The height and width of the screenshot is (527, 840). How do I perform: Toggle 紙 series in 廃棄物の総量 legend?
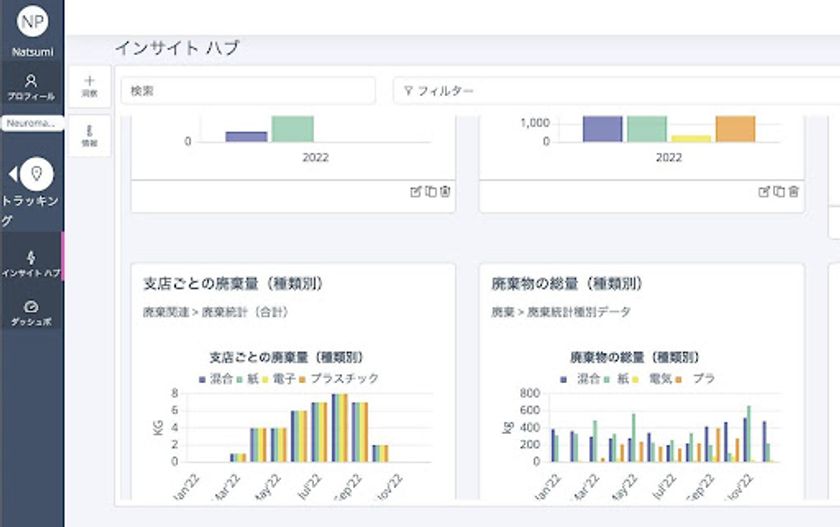click(x=617, y=379)
